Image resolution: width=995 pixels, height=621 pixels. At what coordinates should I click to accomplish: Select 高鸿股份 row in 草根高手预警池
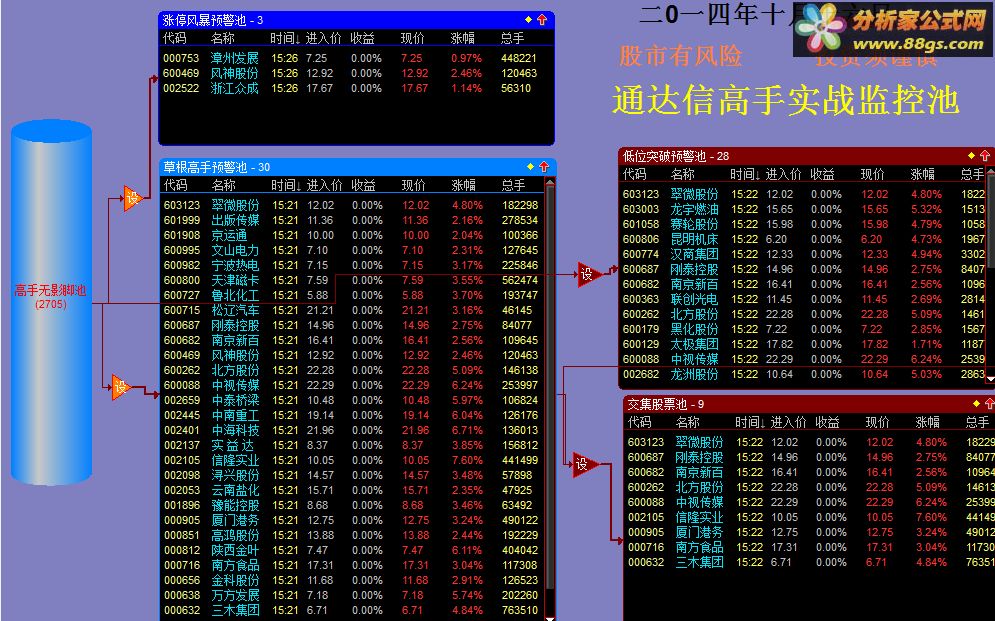coord(351,535)
